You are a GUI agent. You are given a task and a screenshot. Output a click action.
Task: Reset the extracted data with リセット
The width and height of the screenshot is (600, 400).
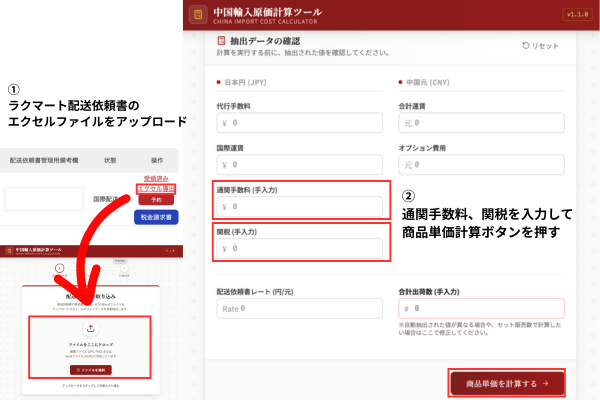pos(540,46)
